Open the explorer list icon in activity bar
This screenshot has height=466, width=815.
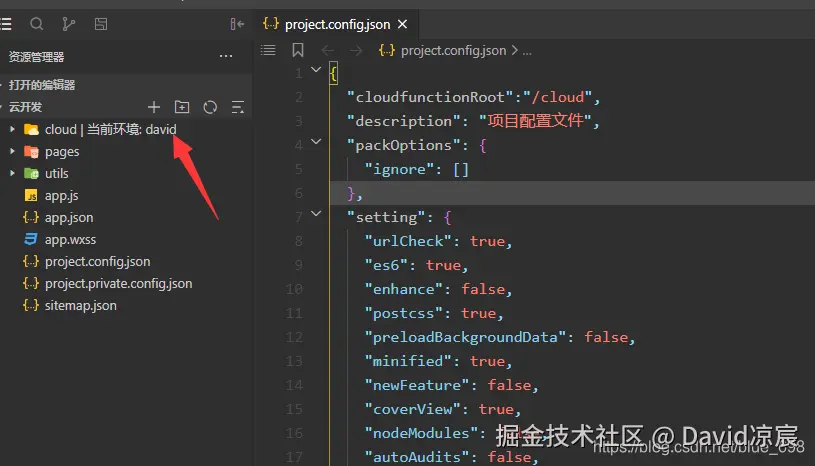5,24
